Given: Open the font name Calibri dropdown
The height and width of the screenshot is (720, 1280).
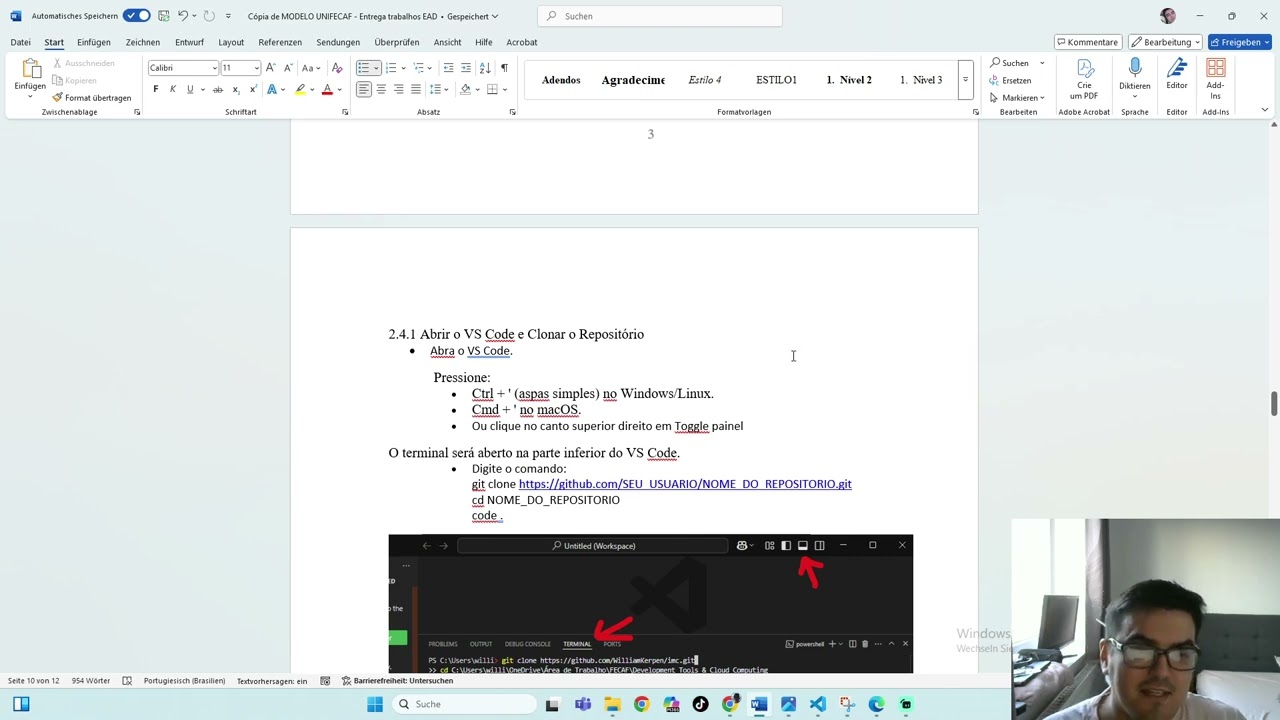Looking at the screenshot, I should pos(214,68).
